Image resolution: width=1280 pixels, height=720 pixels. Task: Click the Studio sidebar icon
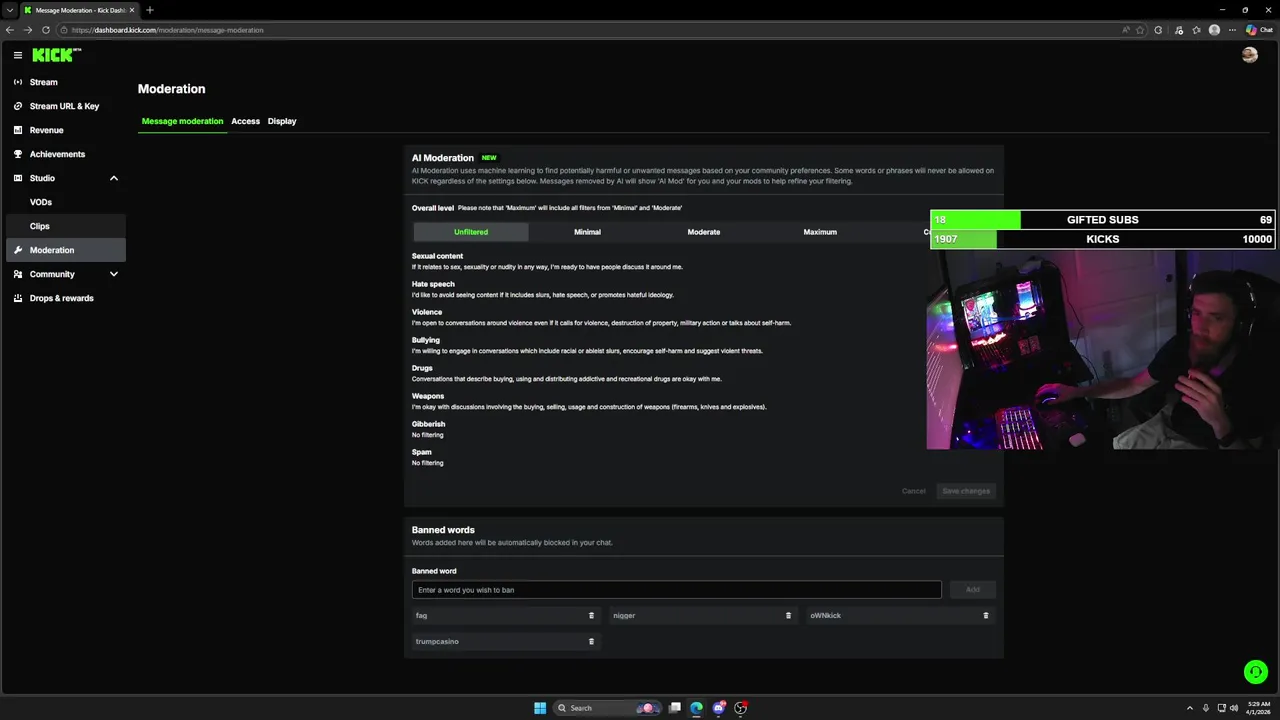(18, 178)
